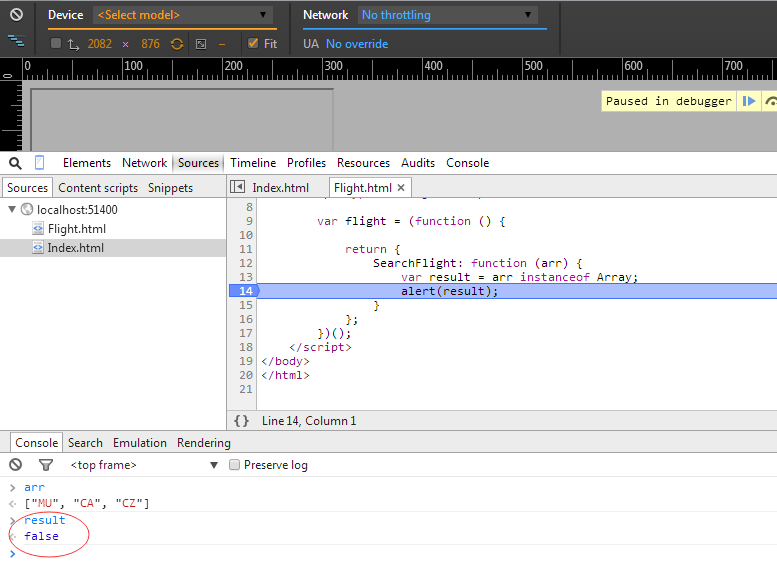The image size is (777, 569).
Task: Resume script execution in paused overlay
Action: [x=749, y=101]
